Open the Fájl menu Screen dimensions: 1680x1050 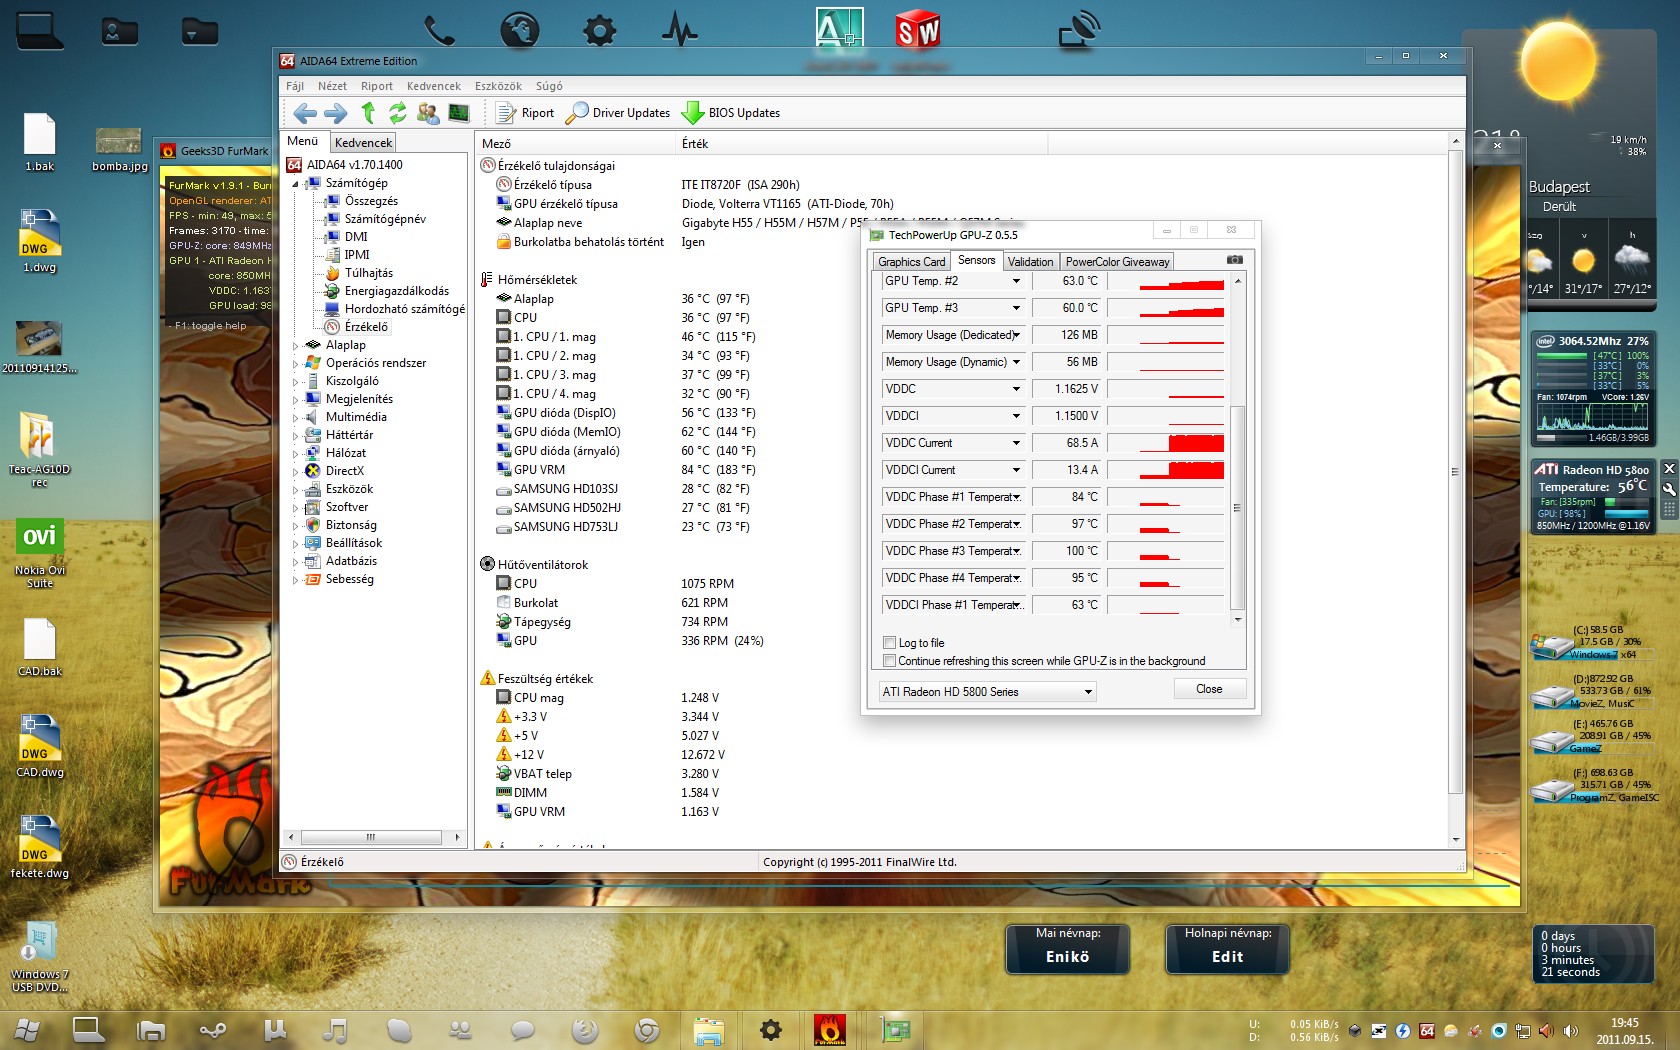click(x=295, y=86)
